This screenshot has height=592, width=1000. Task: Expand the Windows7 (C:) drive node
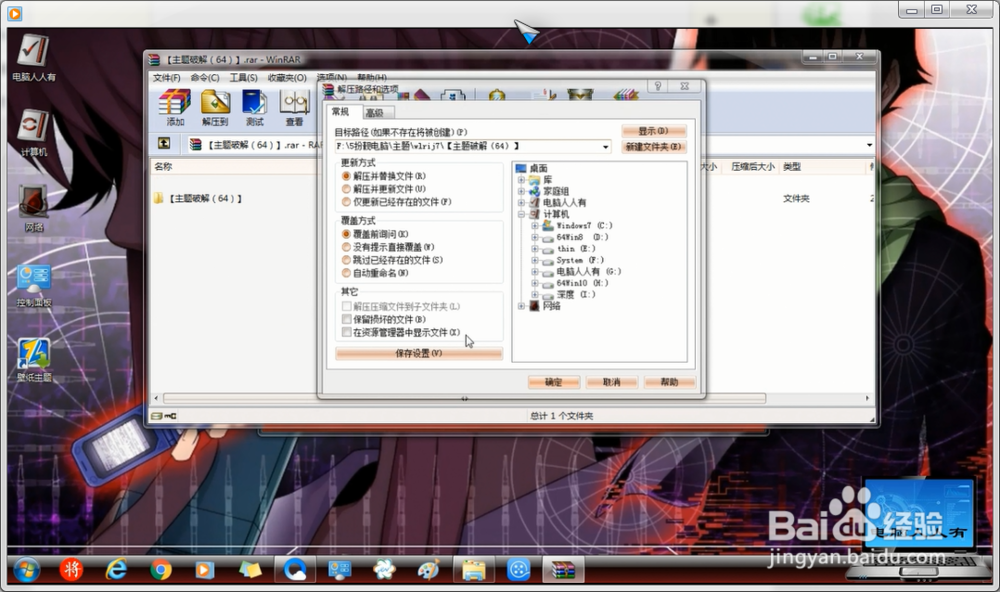(x=534, y=226)
